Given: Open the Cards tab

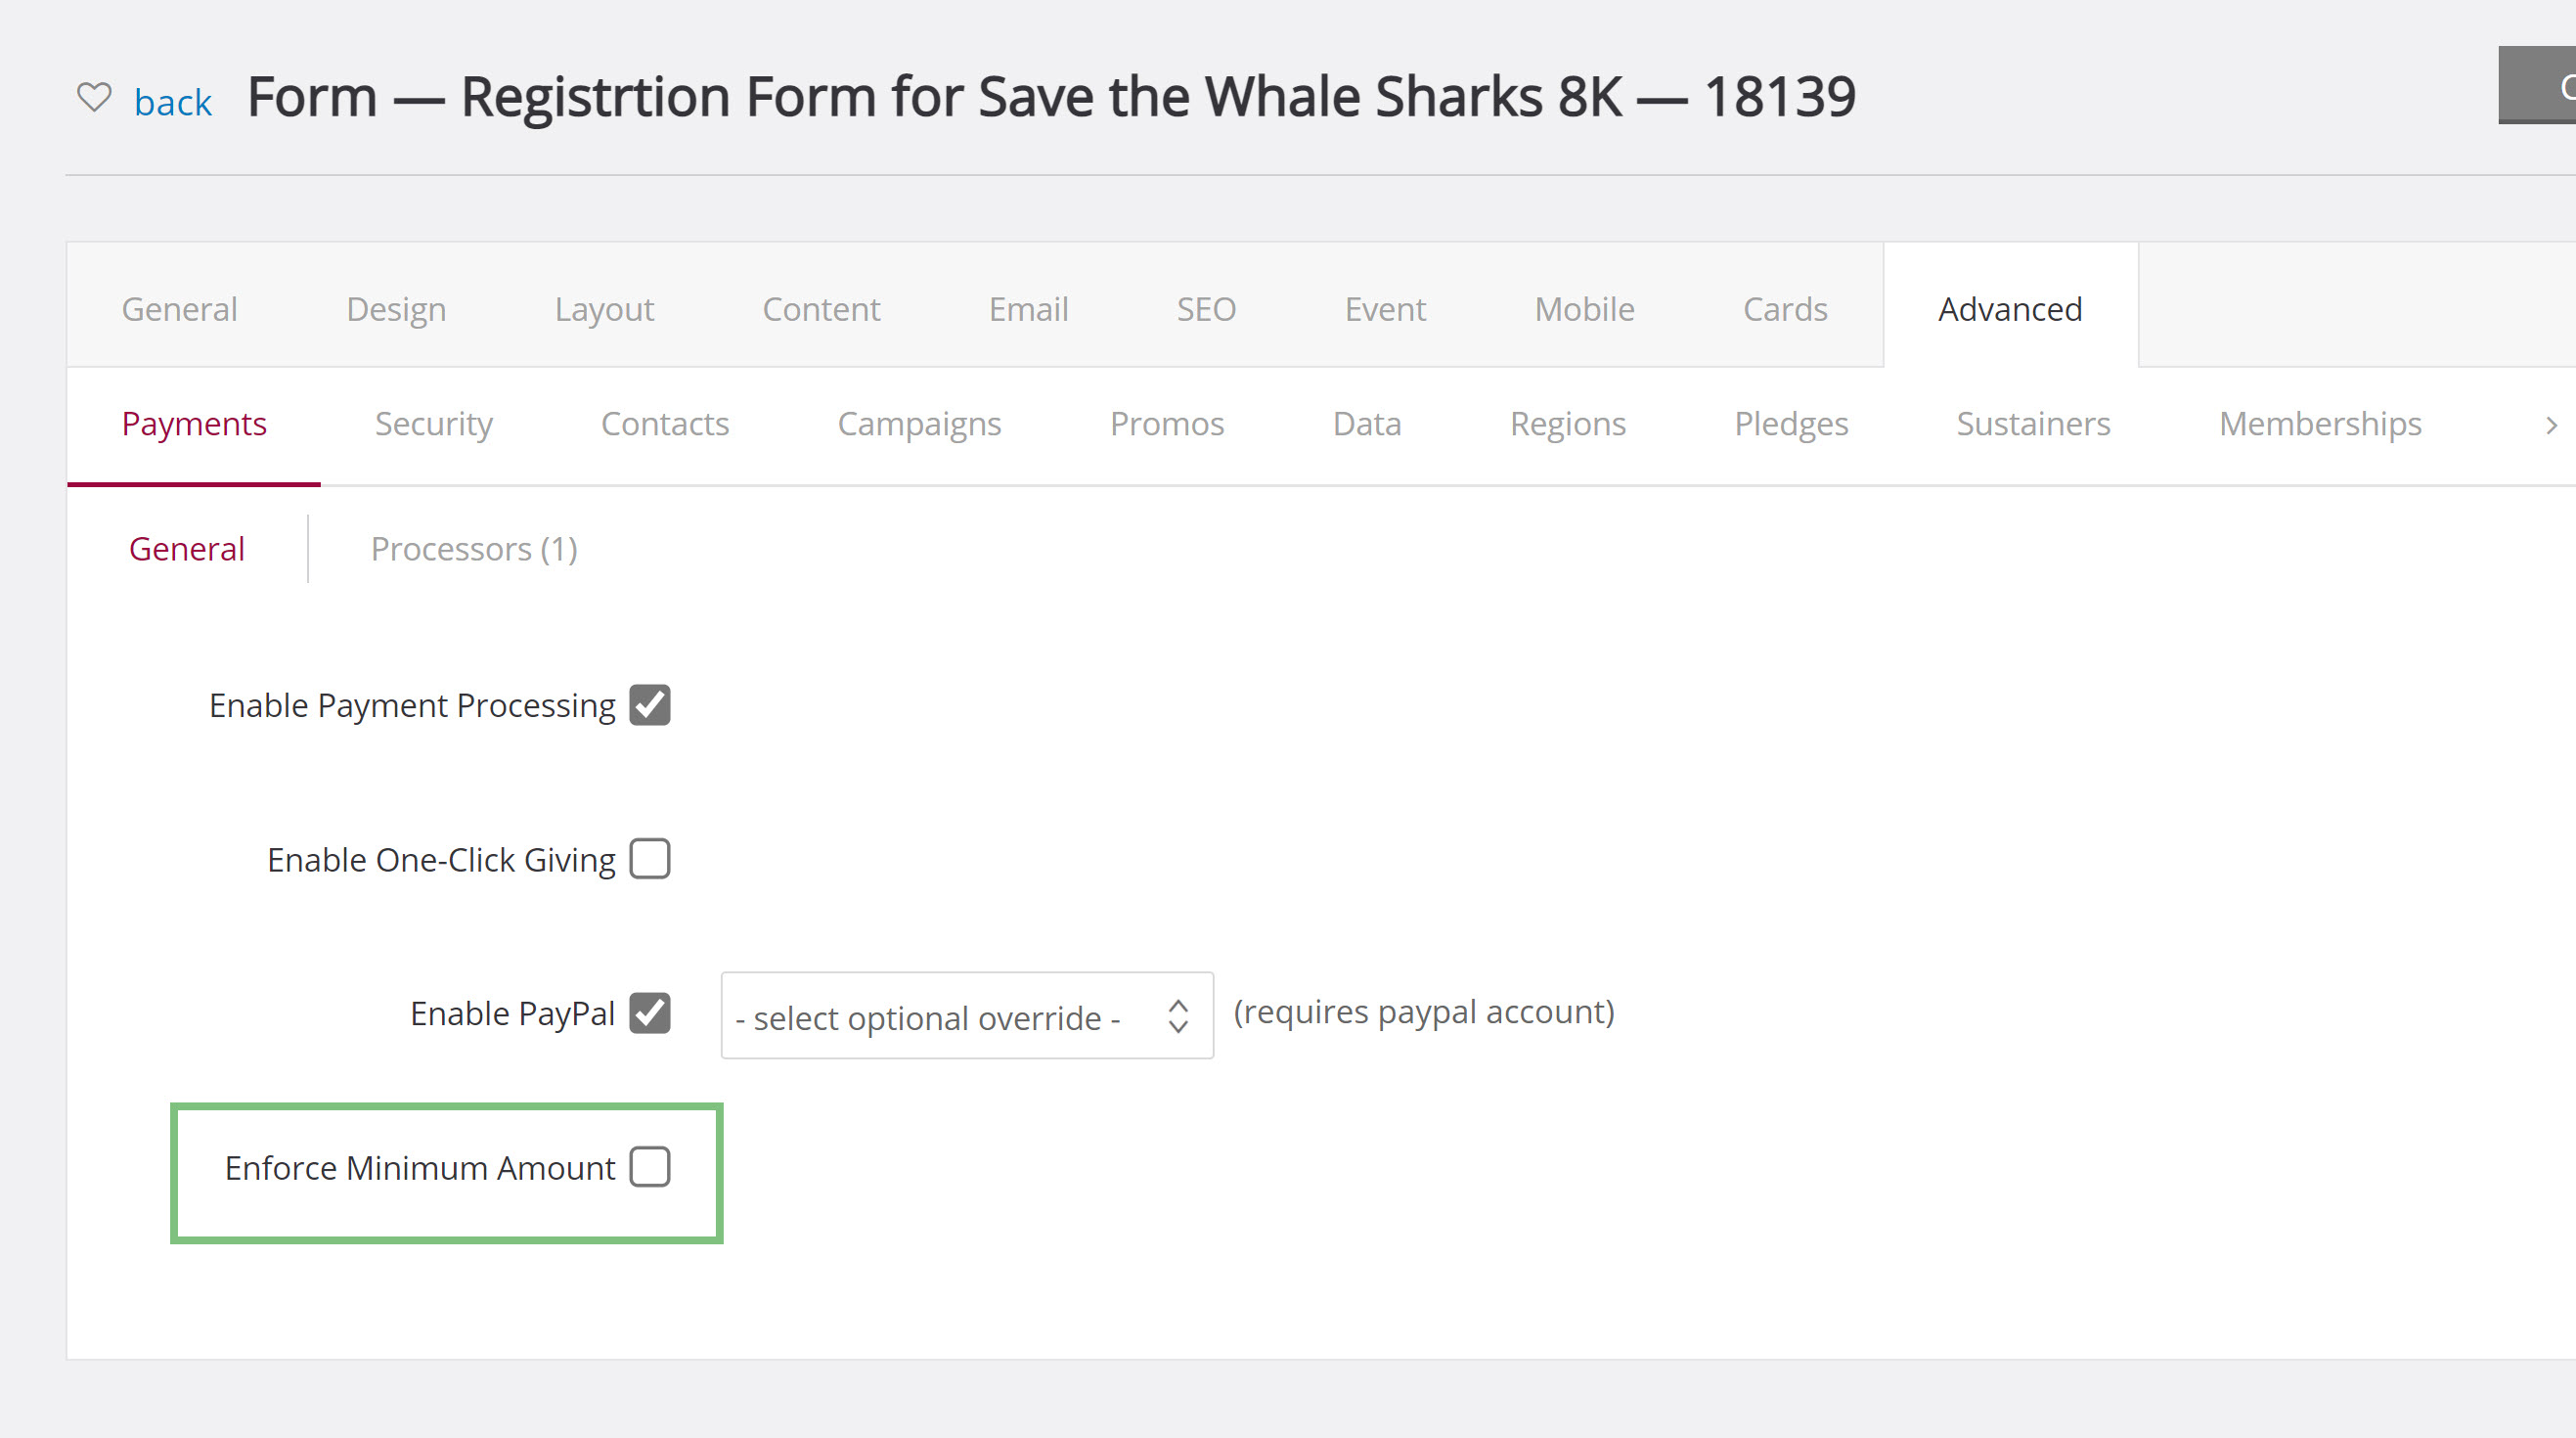Looking at the screenshot, I should [x=1785, y=309].
